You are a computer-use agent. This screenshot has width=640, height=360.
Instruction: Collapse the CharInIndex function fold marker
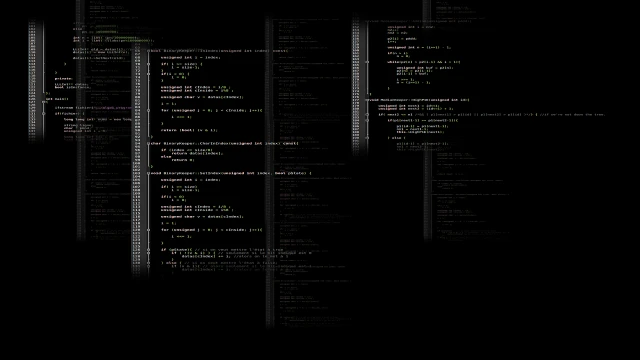click(x=148, y=144)
